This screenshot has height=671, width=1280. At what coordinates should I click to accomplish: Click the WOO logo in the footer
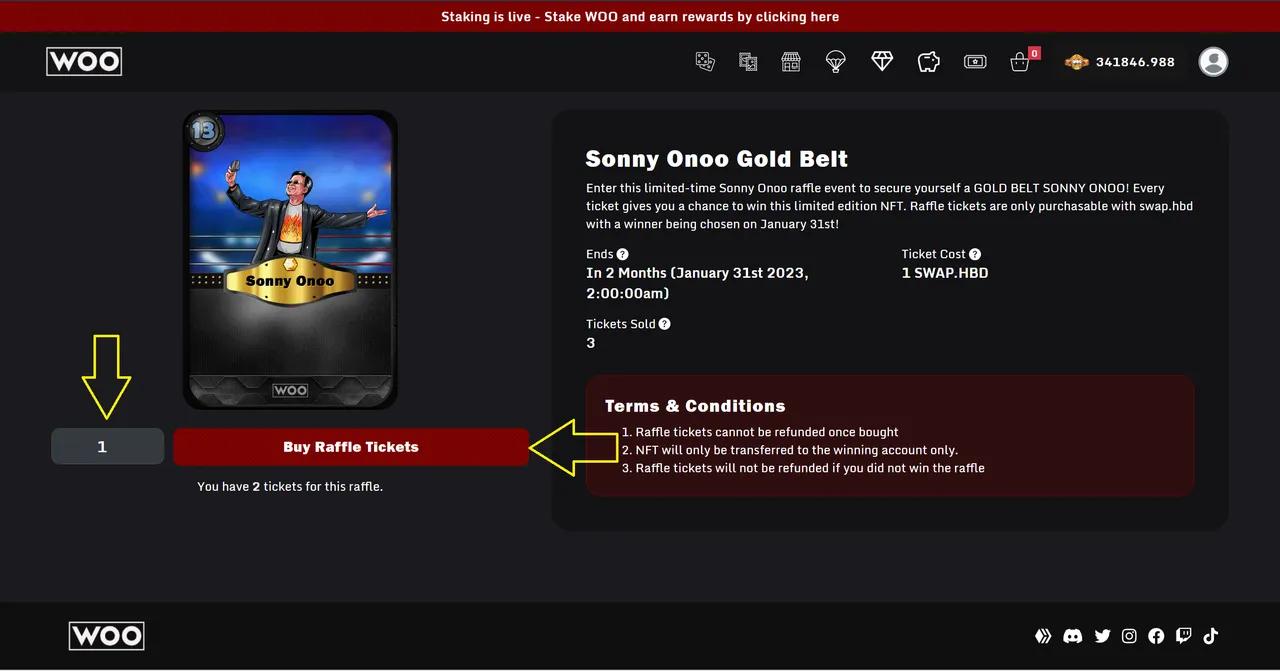point(107,636)
